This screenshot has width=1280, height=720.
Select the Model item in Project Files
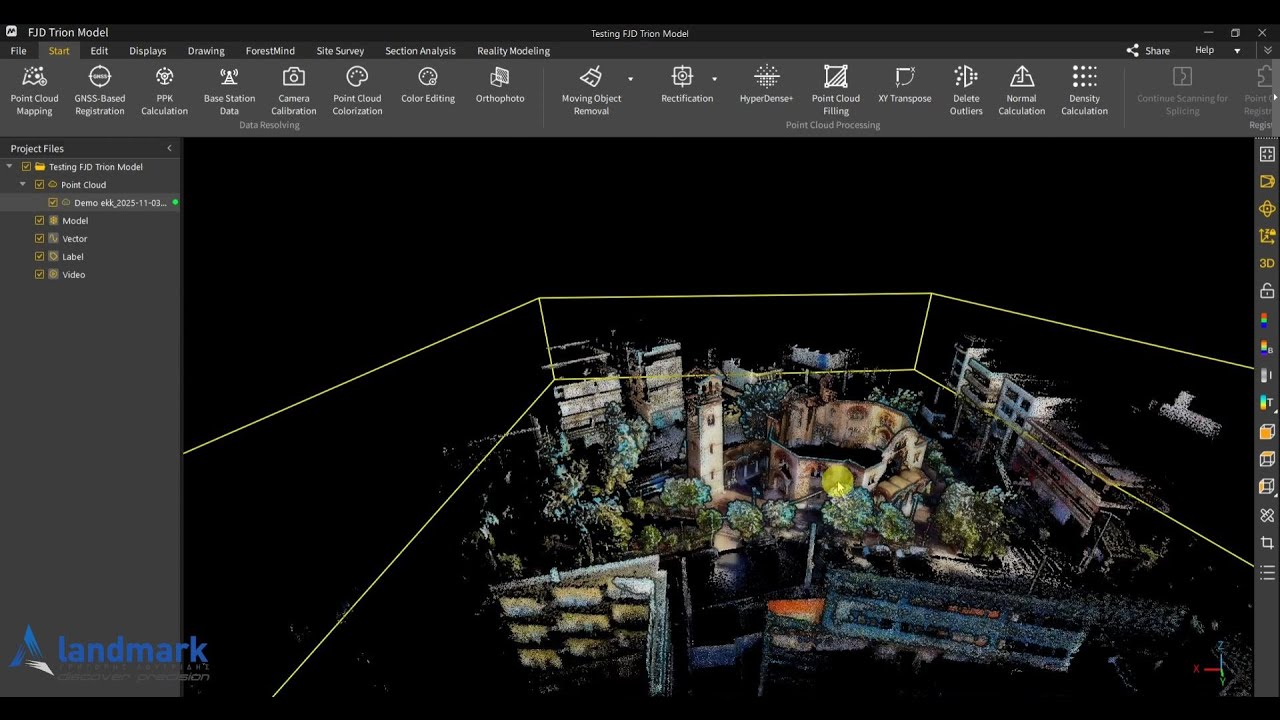click(x=75, y=221)
